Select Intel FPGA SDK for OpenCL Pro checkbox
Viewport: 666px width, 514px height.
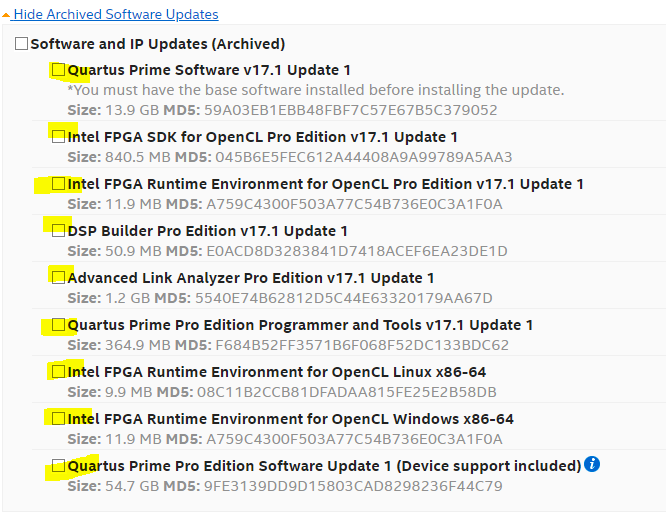pos(59,136)
